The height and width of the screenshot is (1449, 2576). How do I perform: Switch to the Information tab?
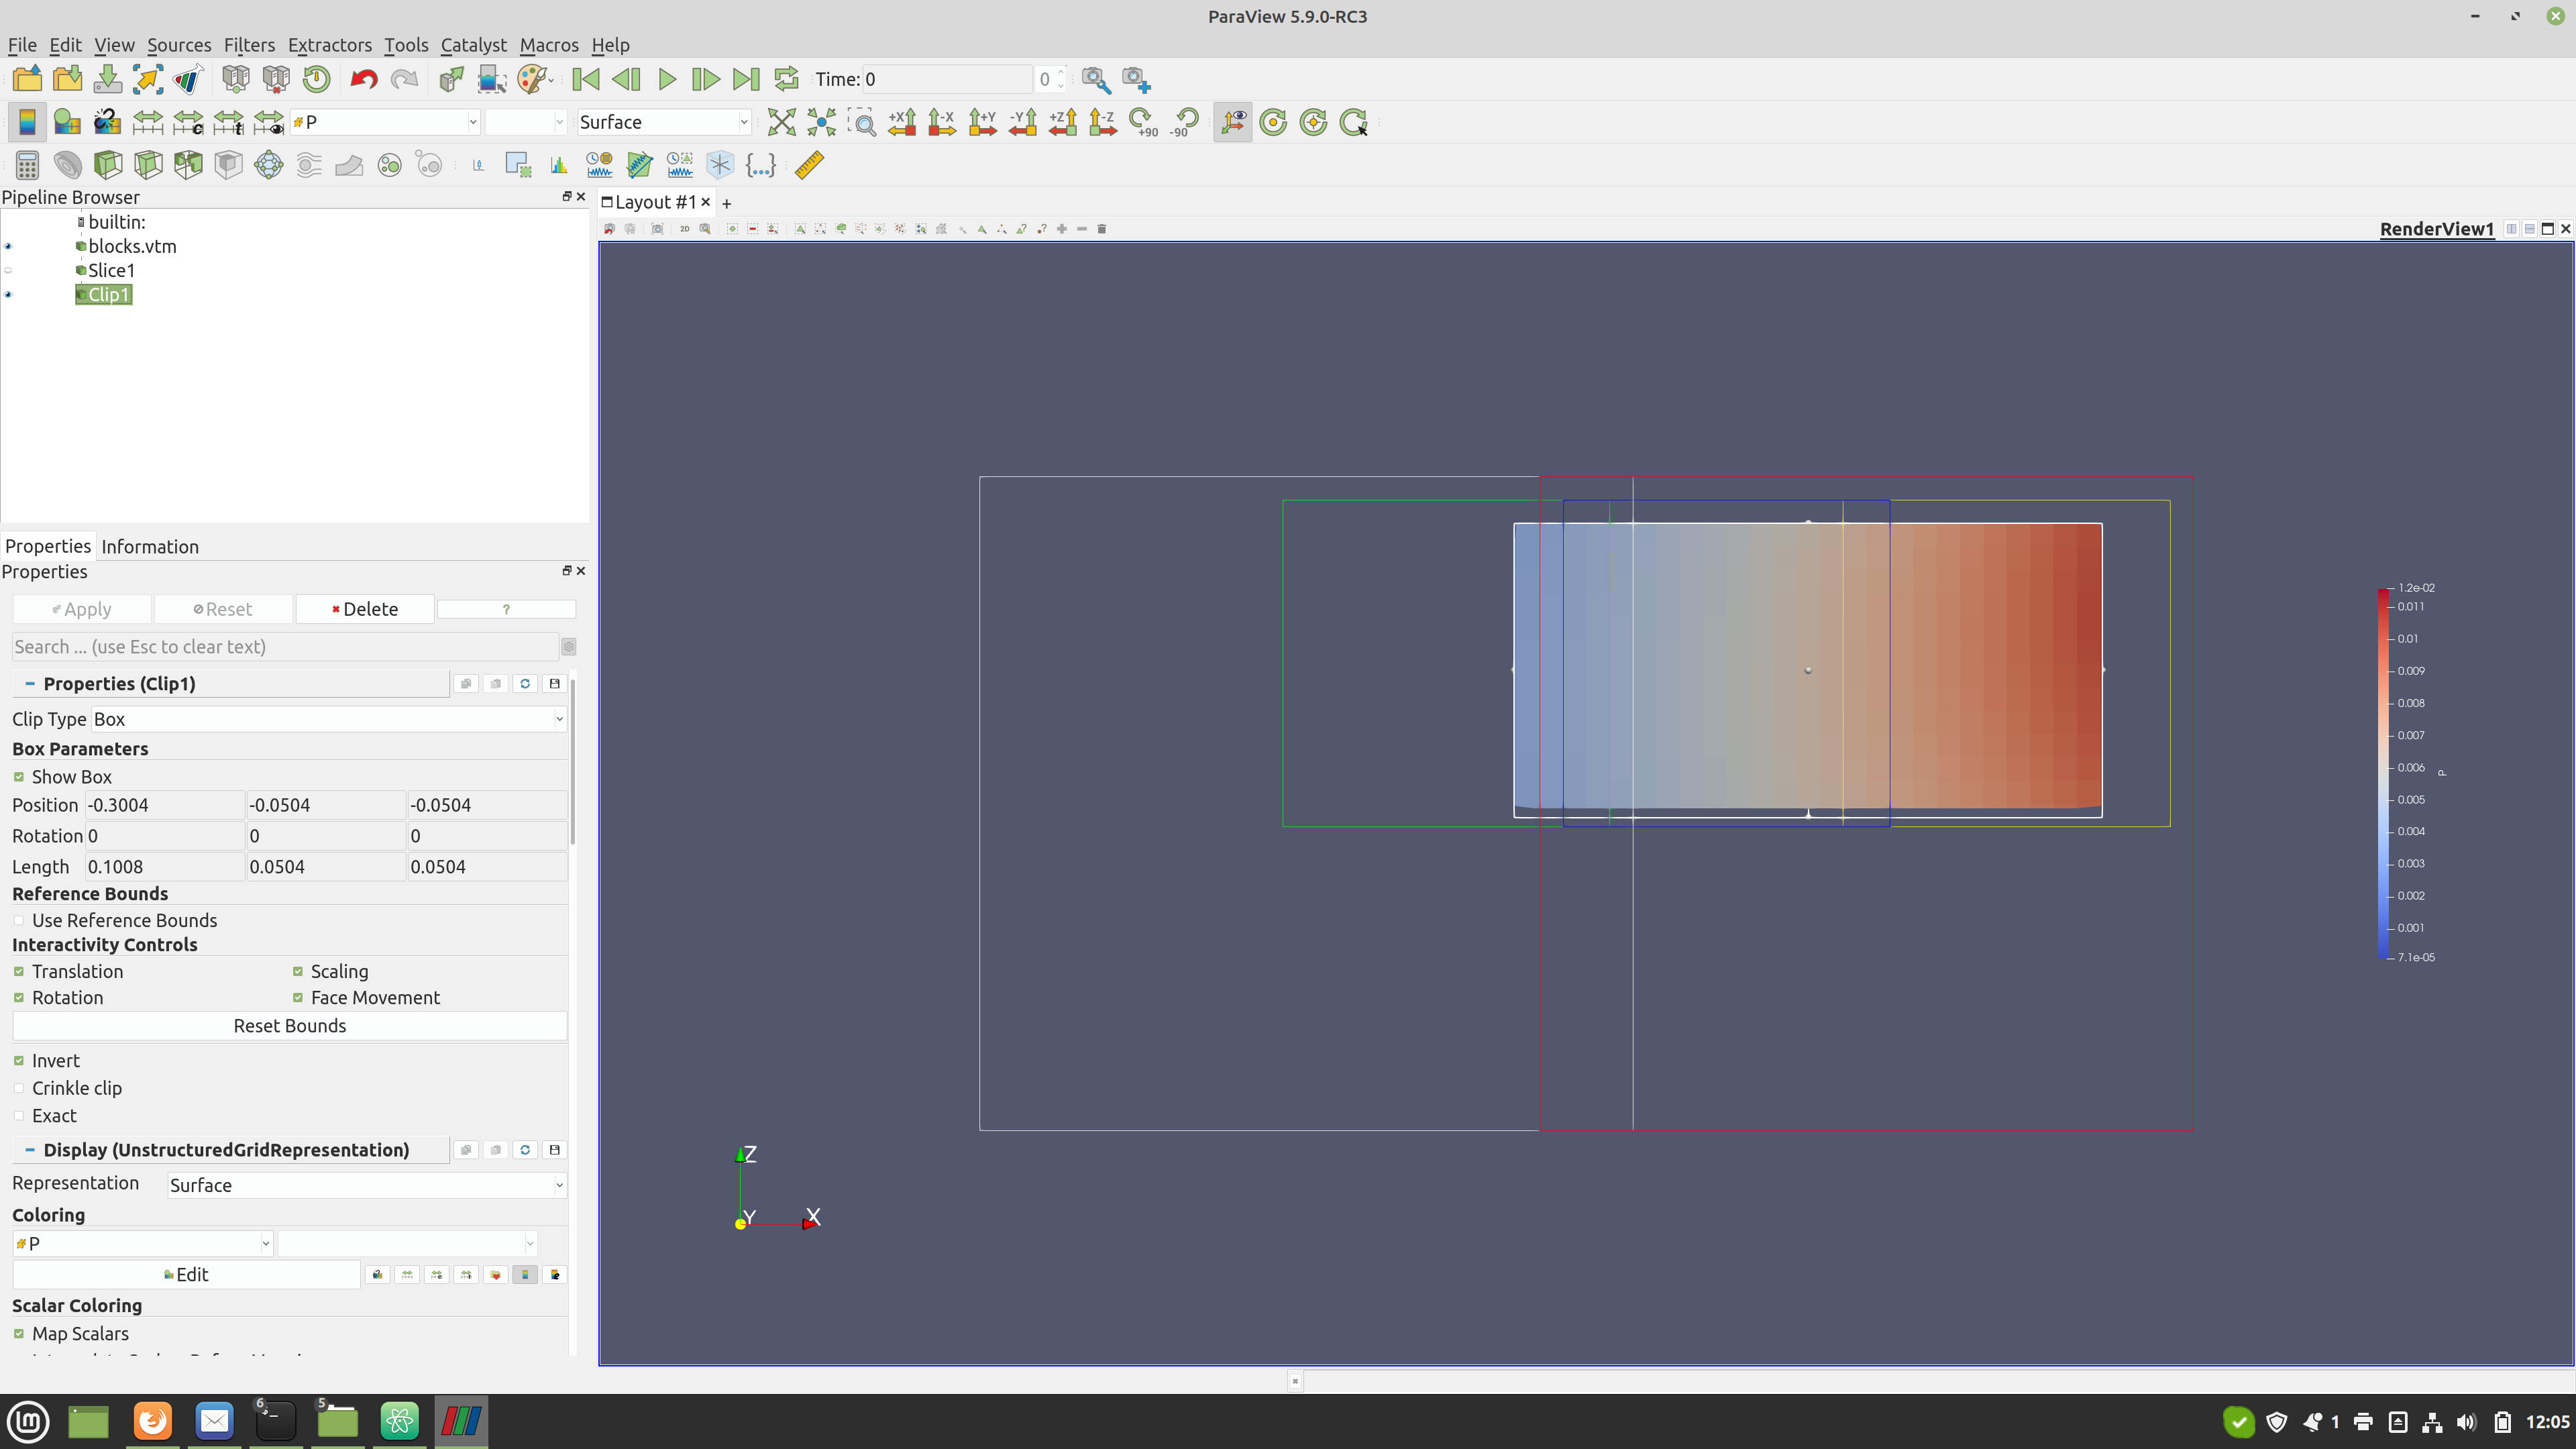point(149,546)
